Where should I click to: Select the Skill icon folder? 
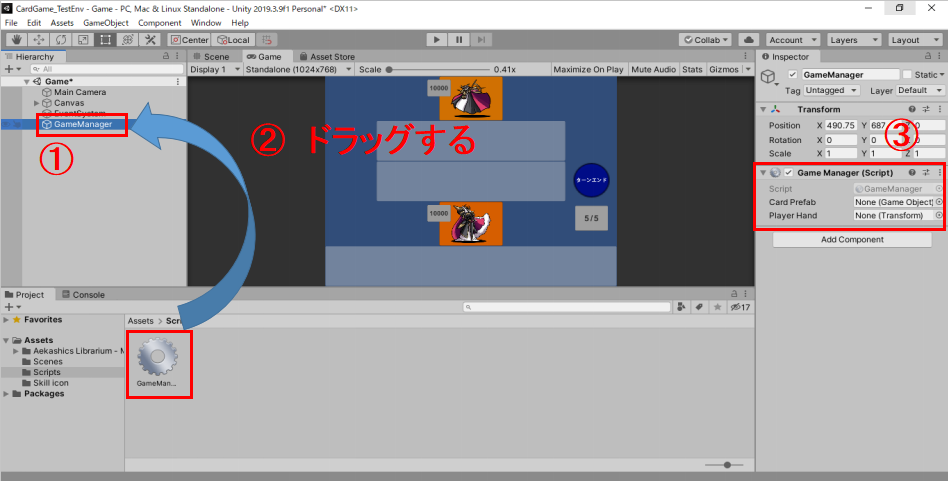pyautogui.click(x=51, y=383)
